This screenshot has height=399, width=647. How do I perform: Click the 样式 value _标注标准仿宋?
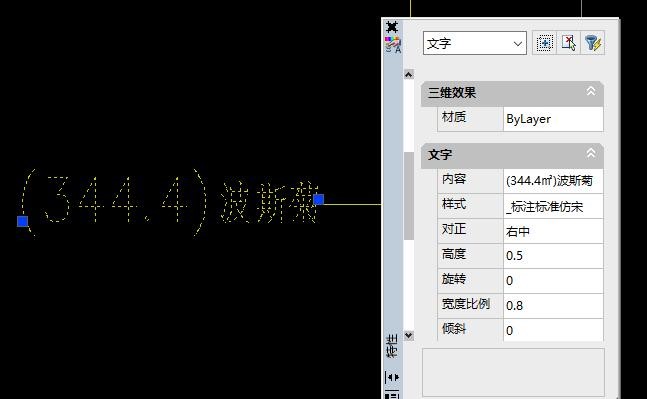click(553, 206)
